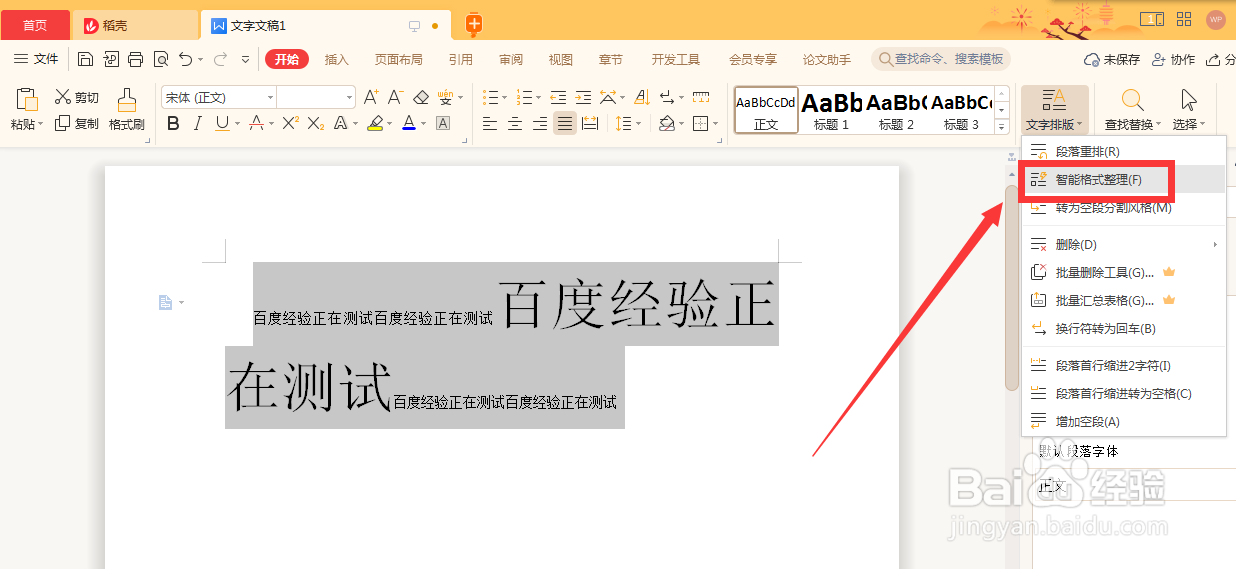1236x569 pixels.
Task: Expand quick access toolbar customize arrow
Action: [246, 59]
